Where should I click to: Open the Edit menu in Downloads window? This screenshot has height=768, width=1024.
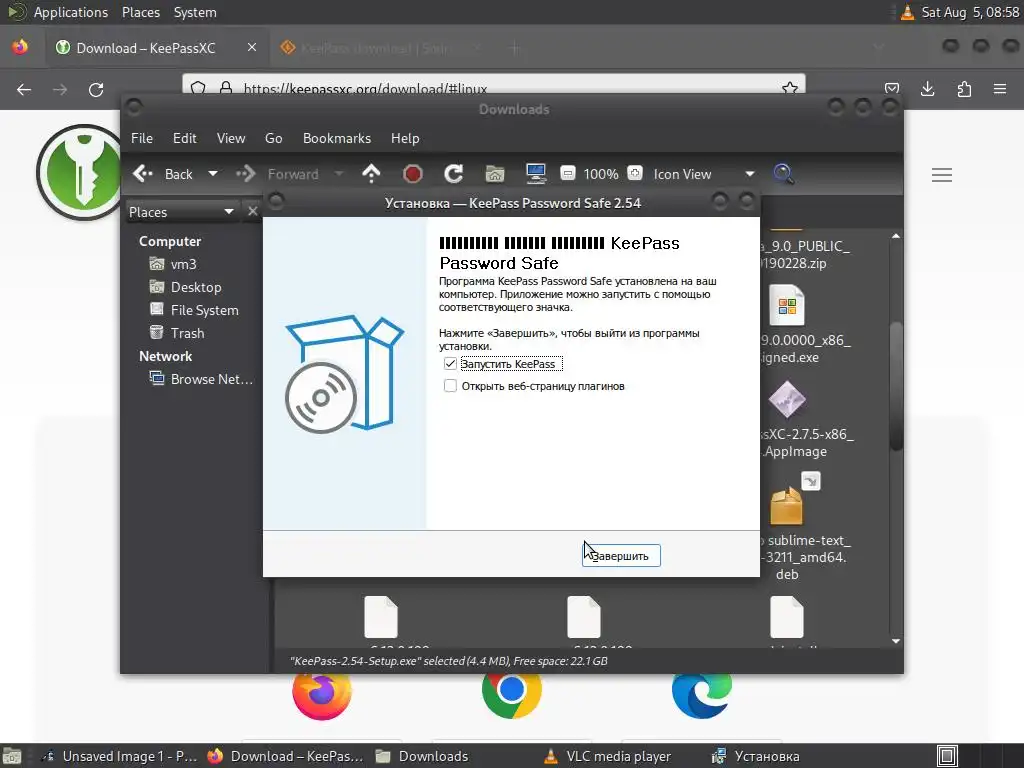click(184, 138)
